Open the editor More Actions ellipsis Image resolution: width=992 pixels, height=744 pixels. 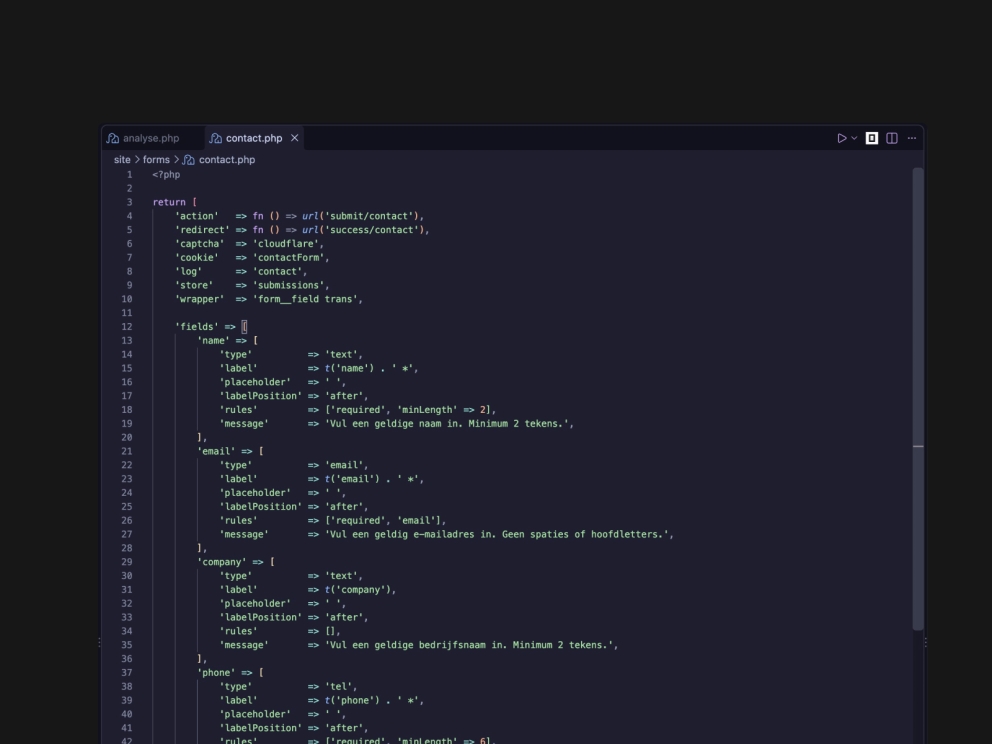(912, 138)
